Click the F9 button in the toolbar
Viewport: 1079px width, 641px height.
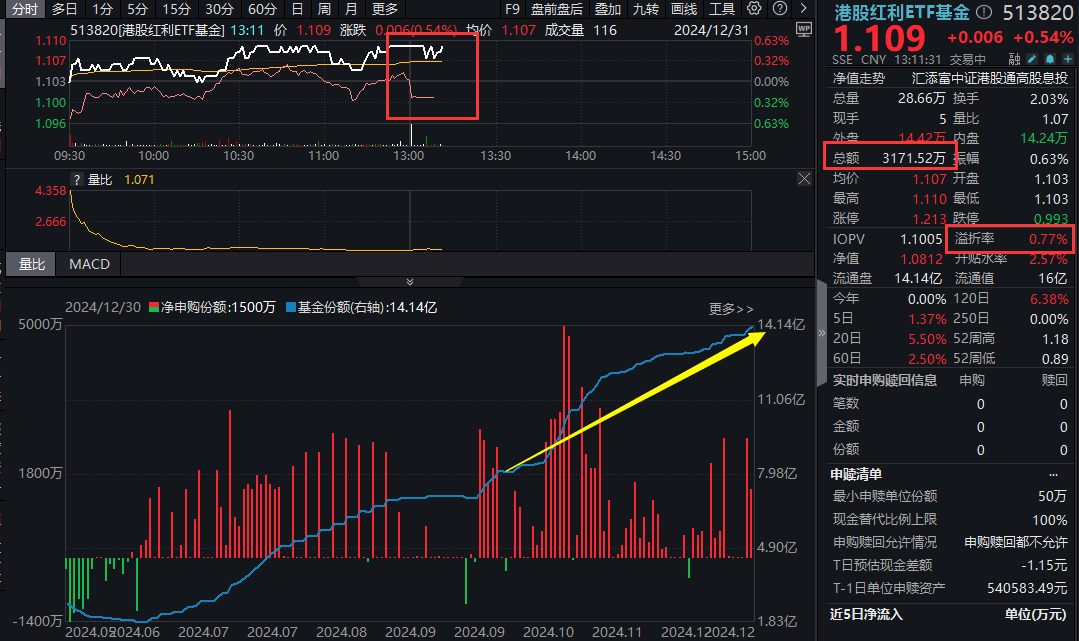513,9
